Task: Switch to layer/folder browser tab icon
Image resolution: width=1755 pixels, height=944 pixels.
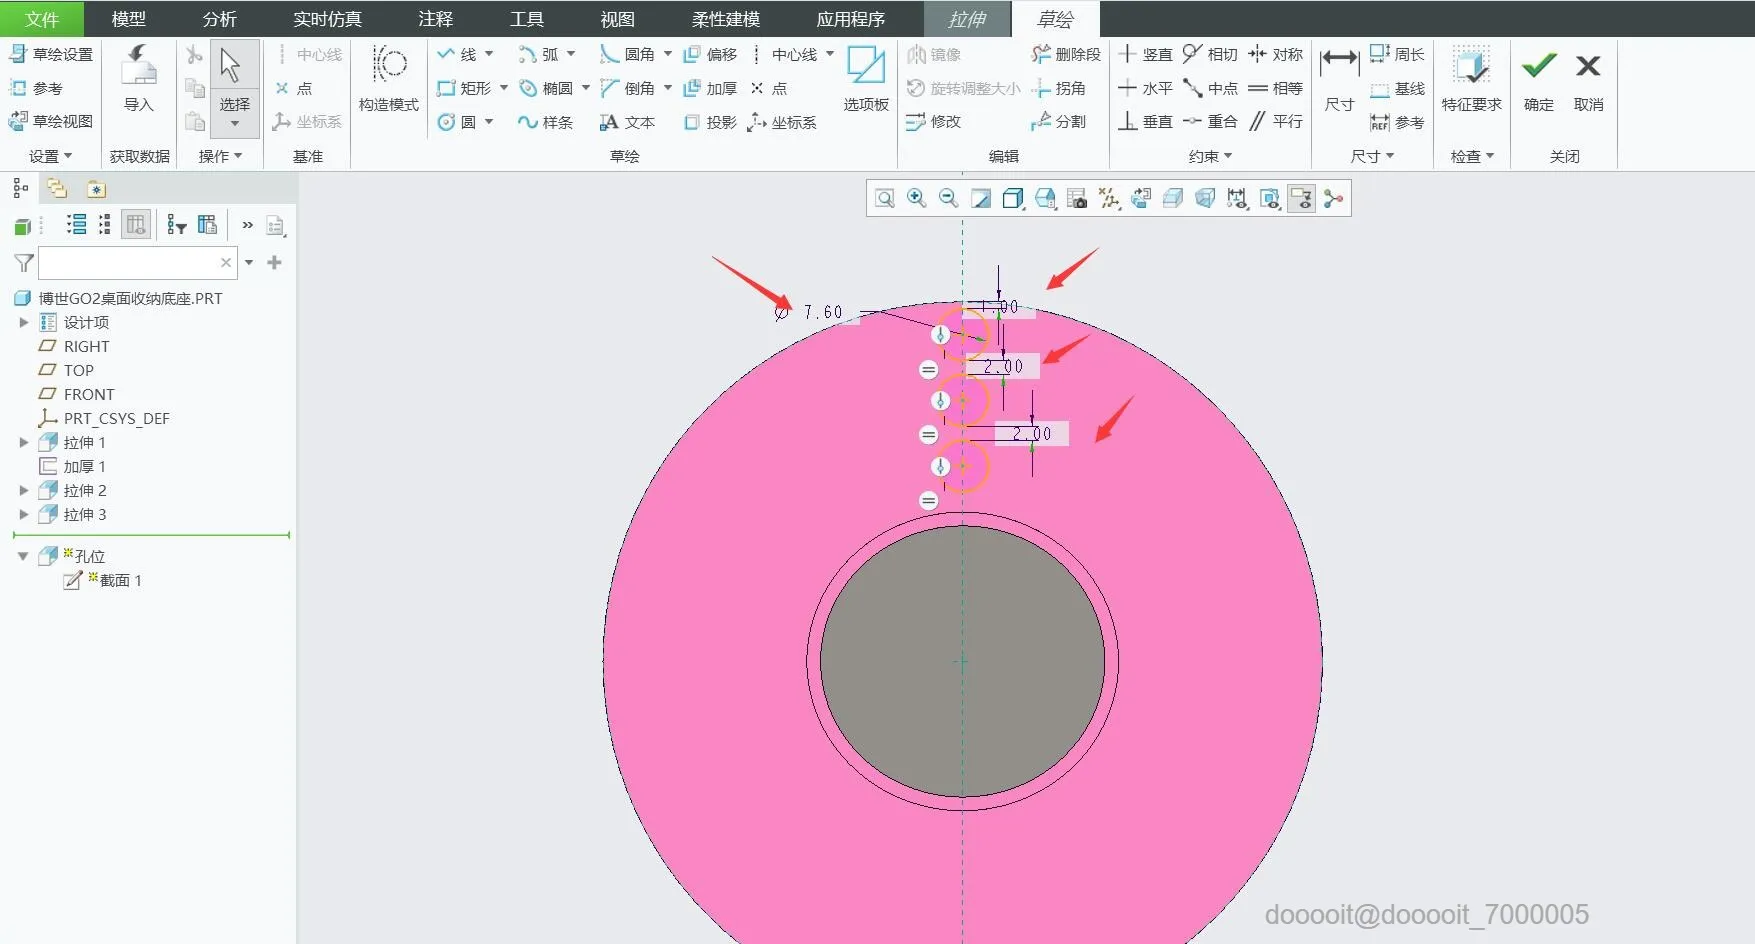Action: point(57,188)
